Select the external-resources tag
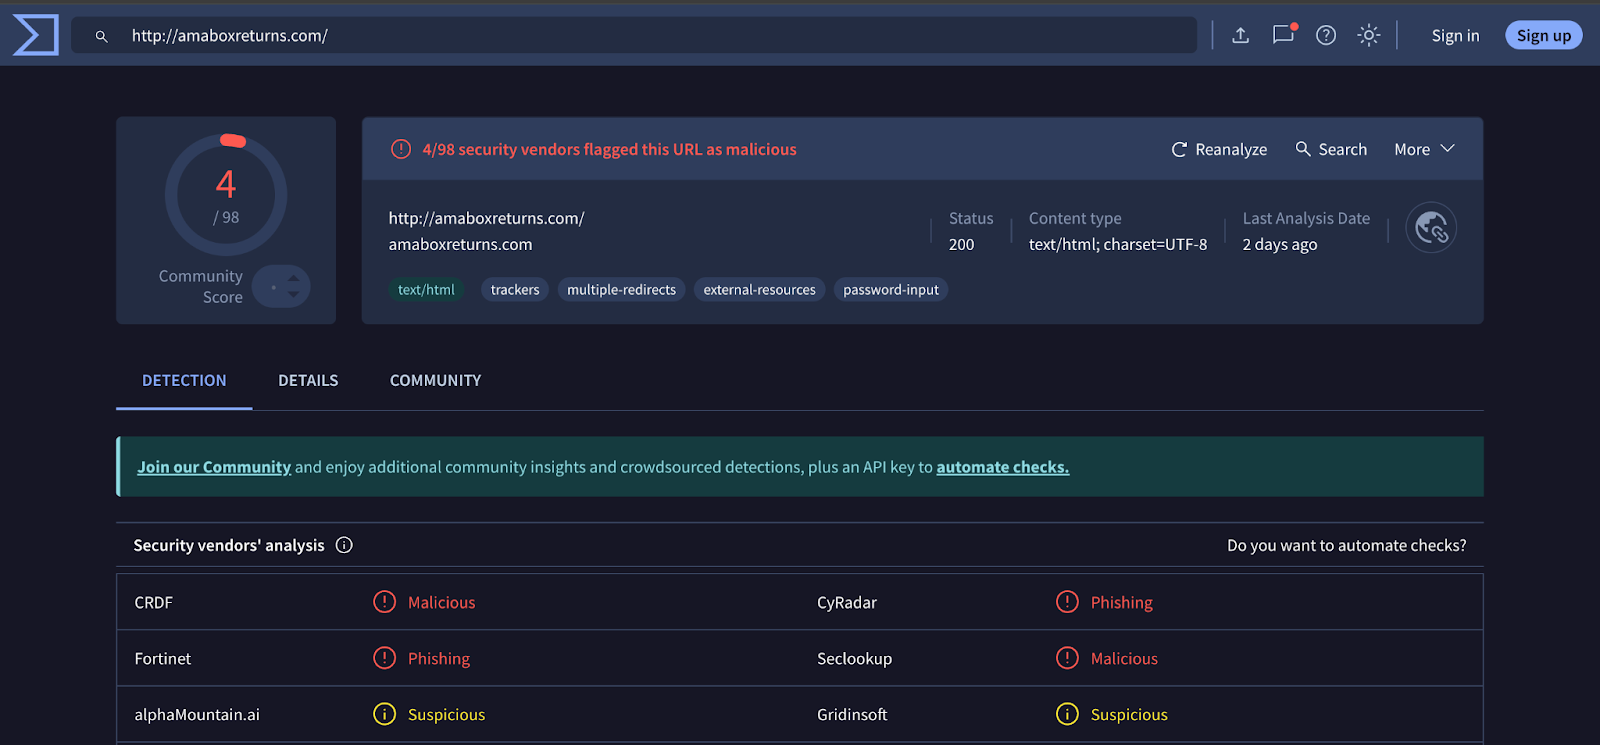This screenshot has height=745, width=1600. pos(759,290)
